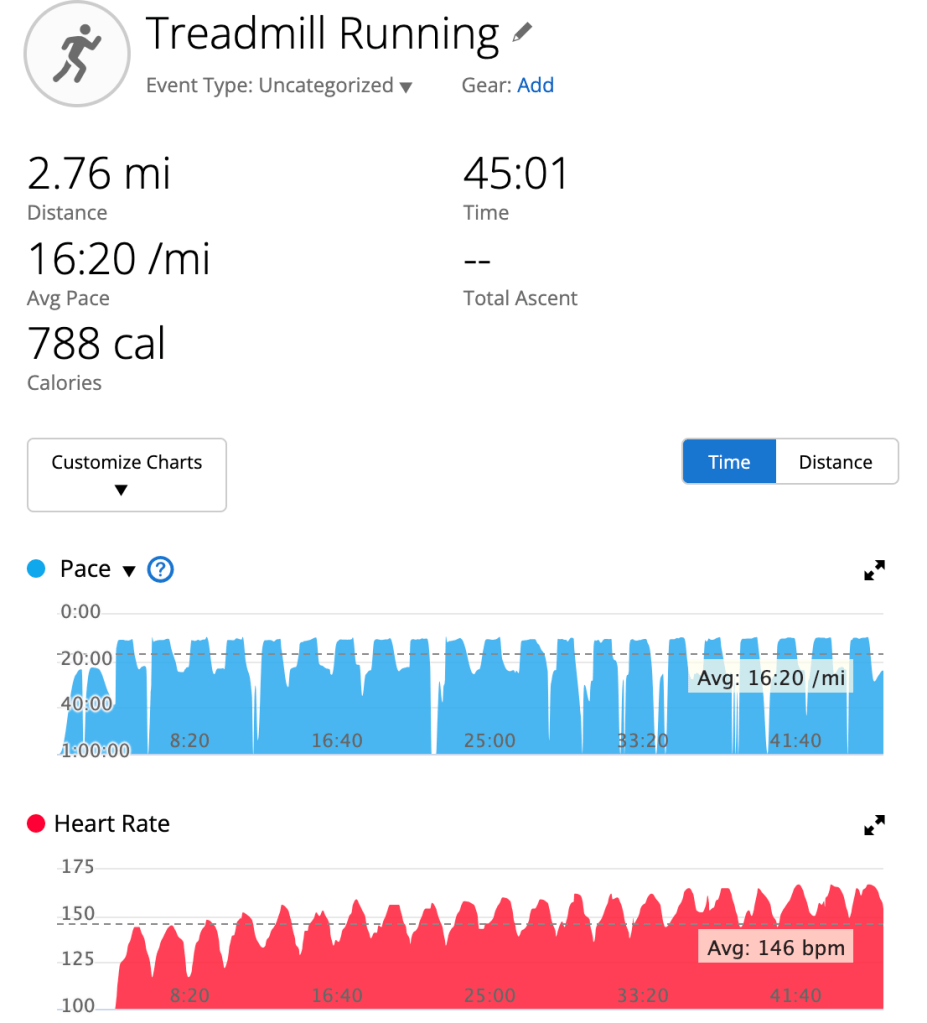Click the treadmill running activity icon

(x=77, y=54)
